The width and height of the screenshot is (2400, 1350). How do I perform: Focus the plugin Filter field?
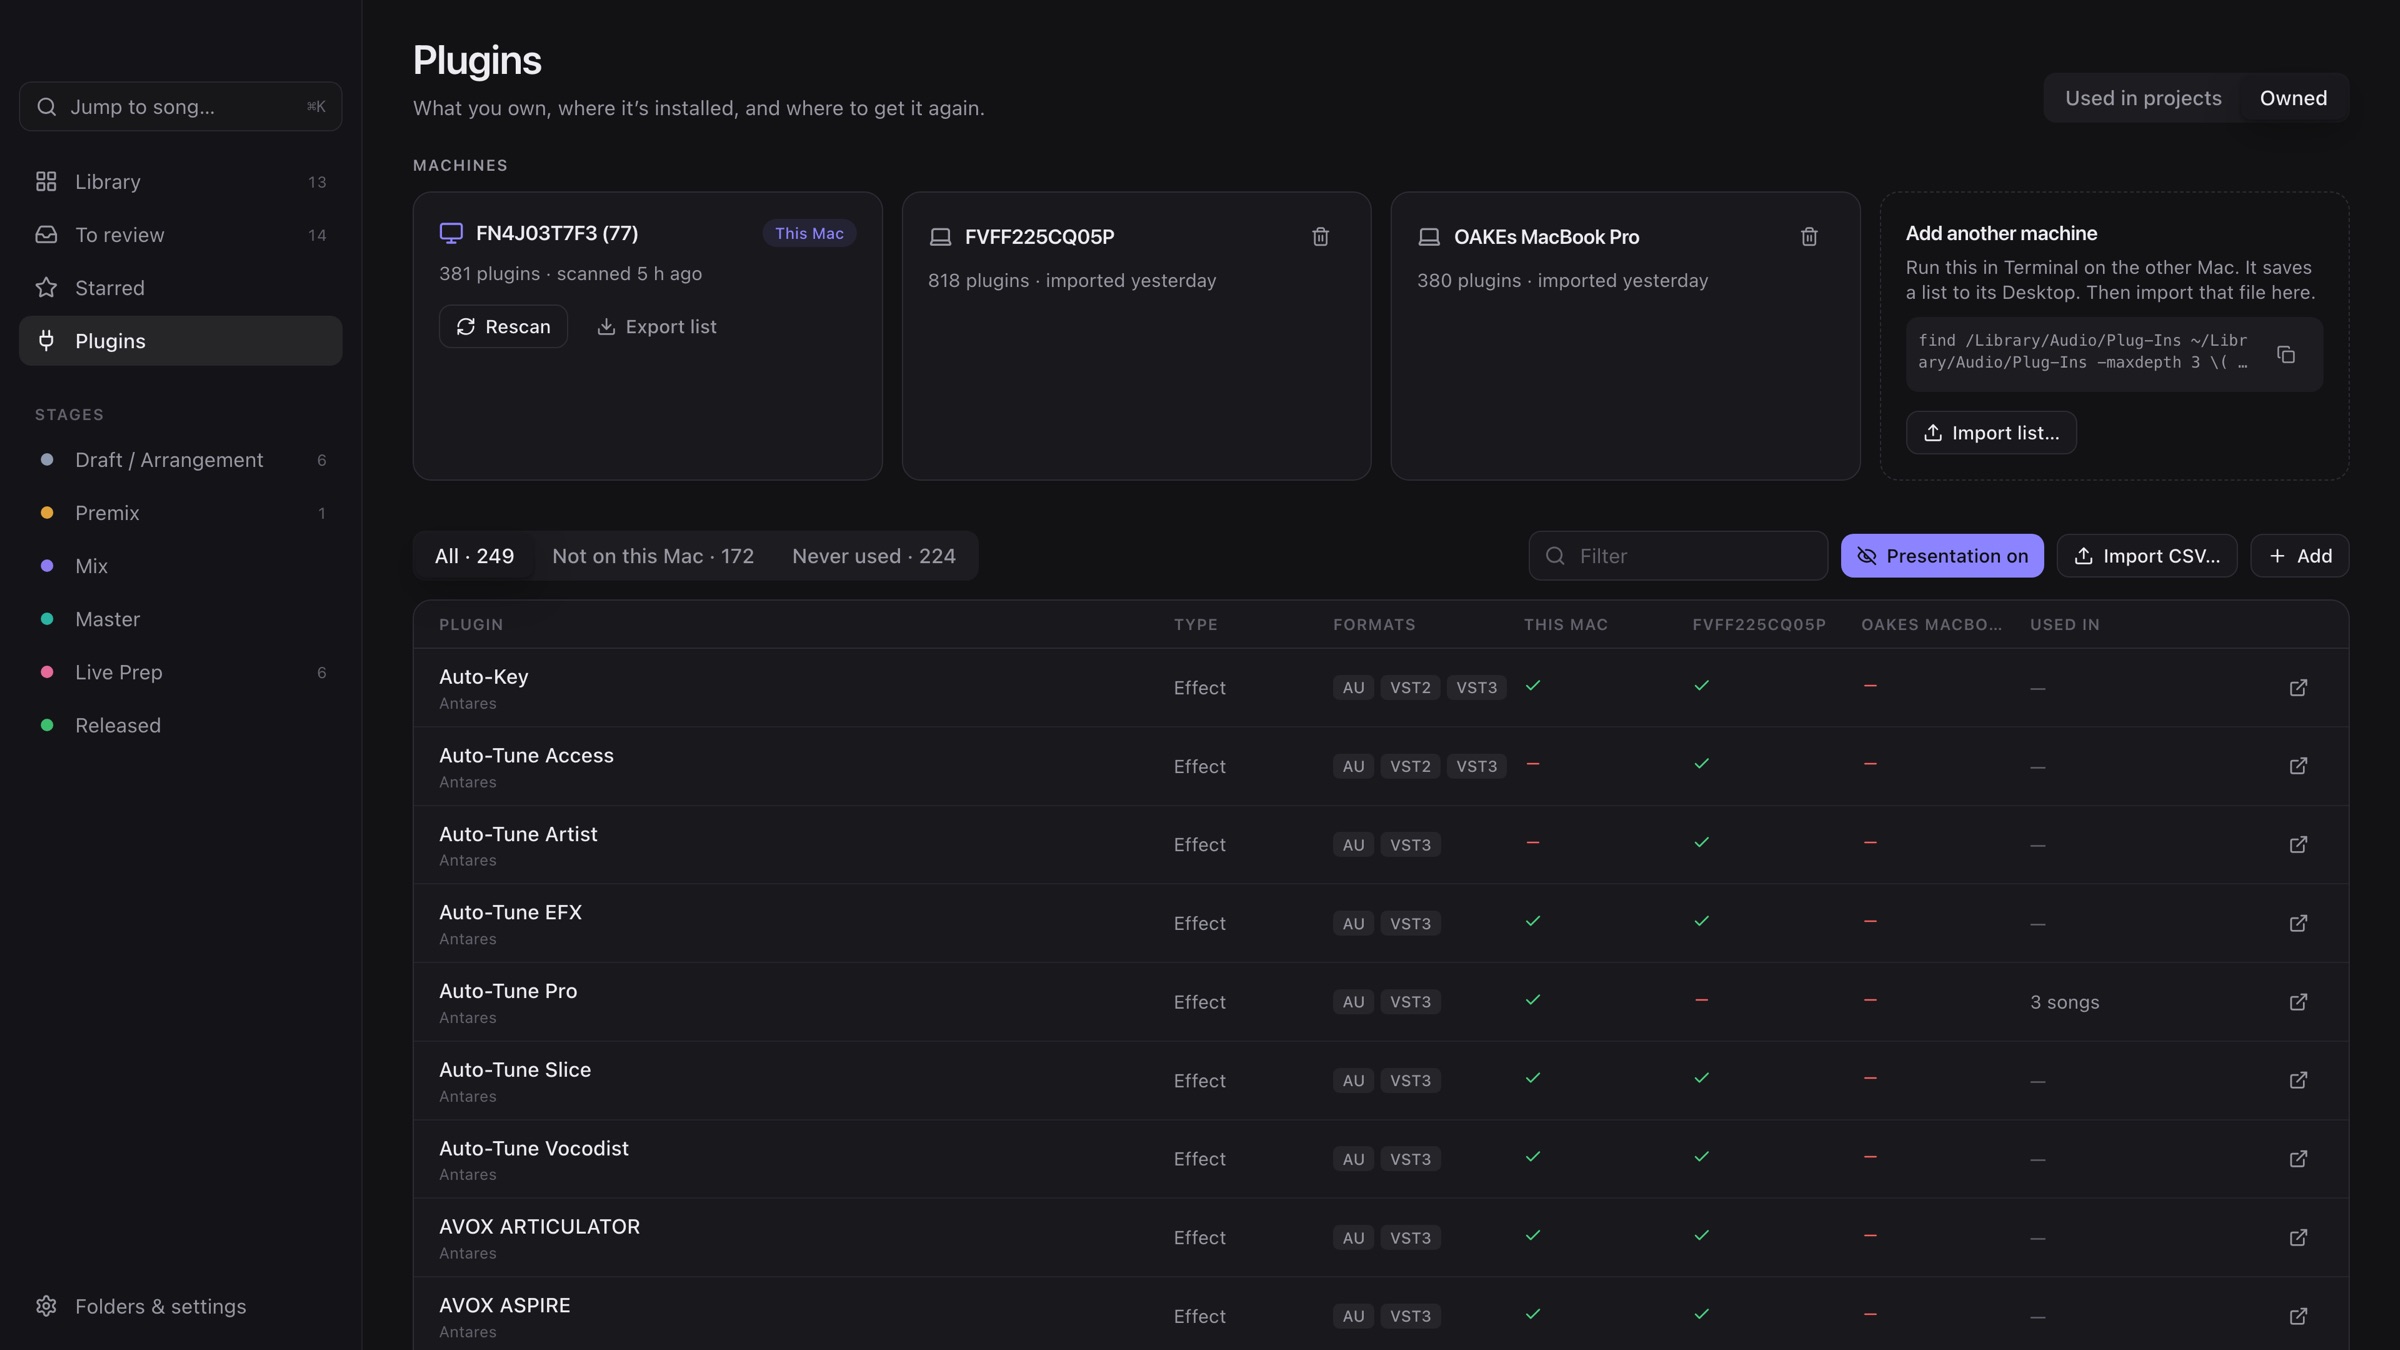1678,556
